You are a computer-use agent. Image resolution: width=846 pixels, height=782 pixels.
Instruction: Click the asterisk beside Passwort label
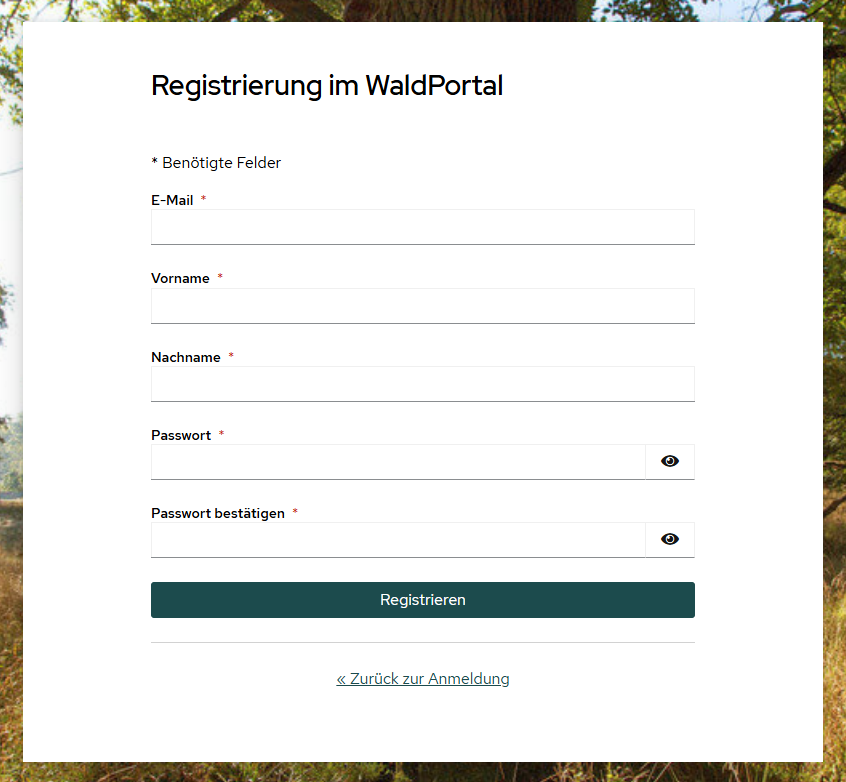tap(221, 434)
